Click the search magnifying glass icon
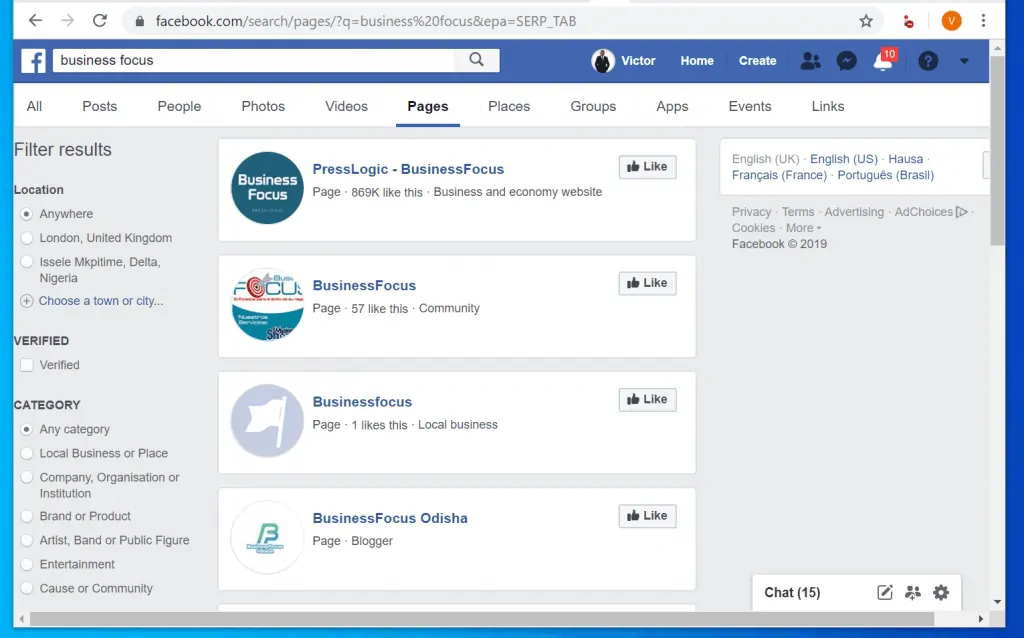The image size is (1024, 638). pyautogui.click(x=477, y=60)
